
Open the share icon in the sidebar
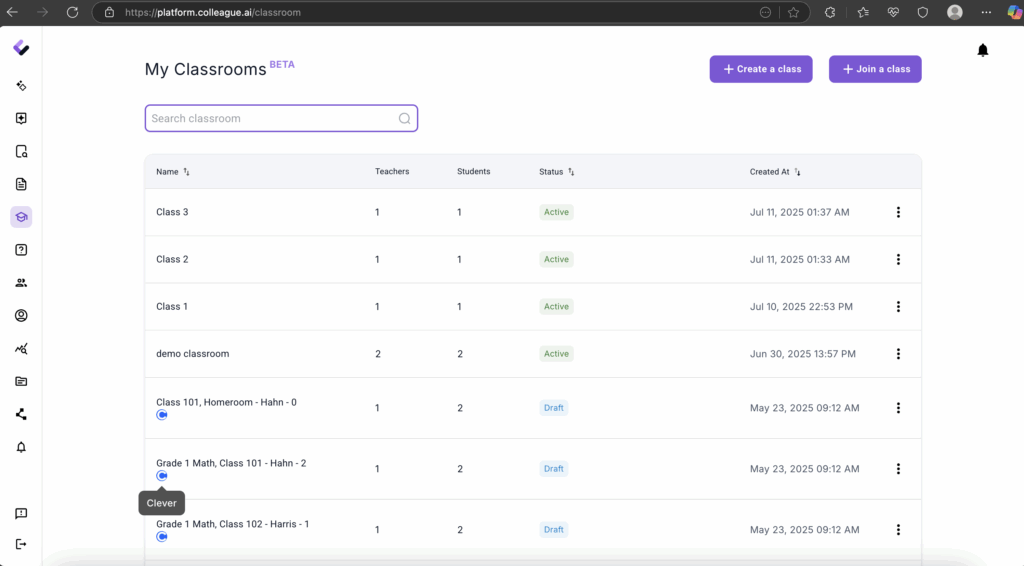[21, 414]
